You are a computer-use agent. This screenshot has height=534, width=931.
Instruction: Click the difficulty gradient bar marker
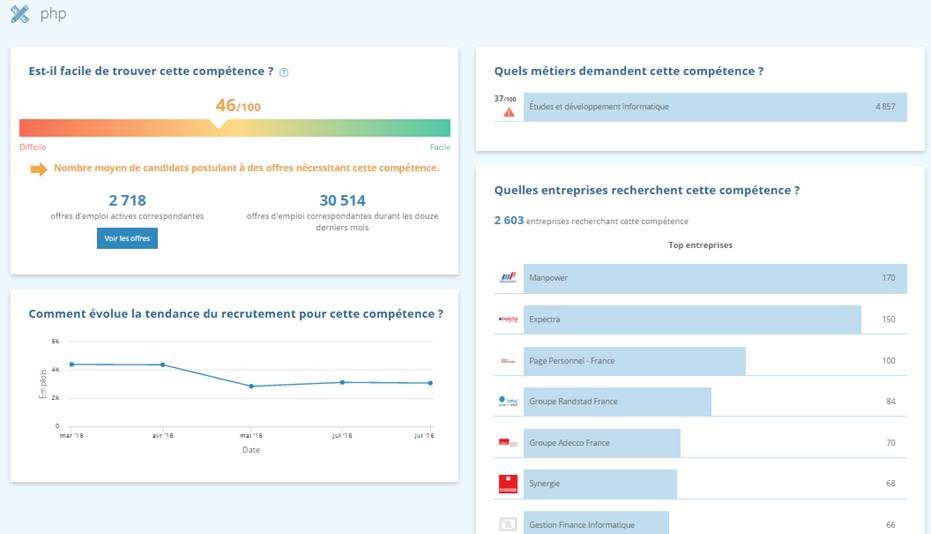(218, 124)
